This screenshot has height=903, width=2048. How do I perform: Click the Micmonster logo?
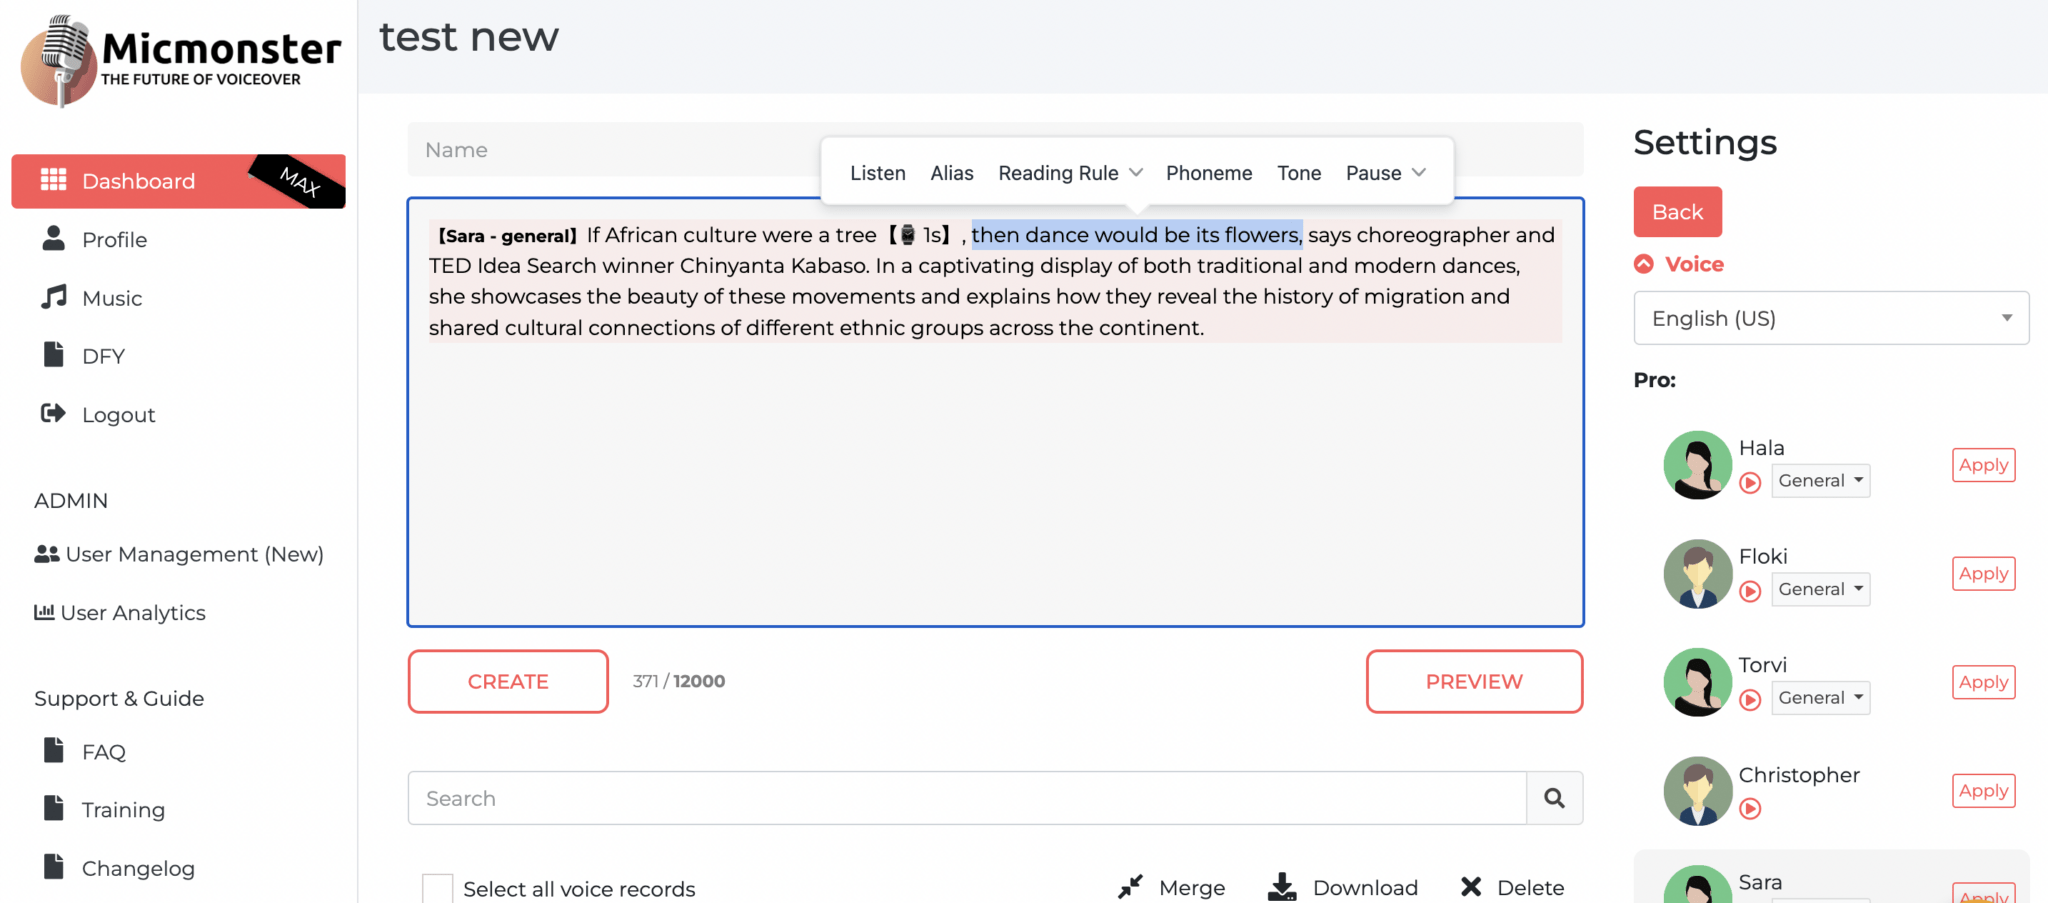pyautogui.click(x=178, y=60)
